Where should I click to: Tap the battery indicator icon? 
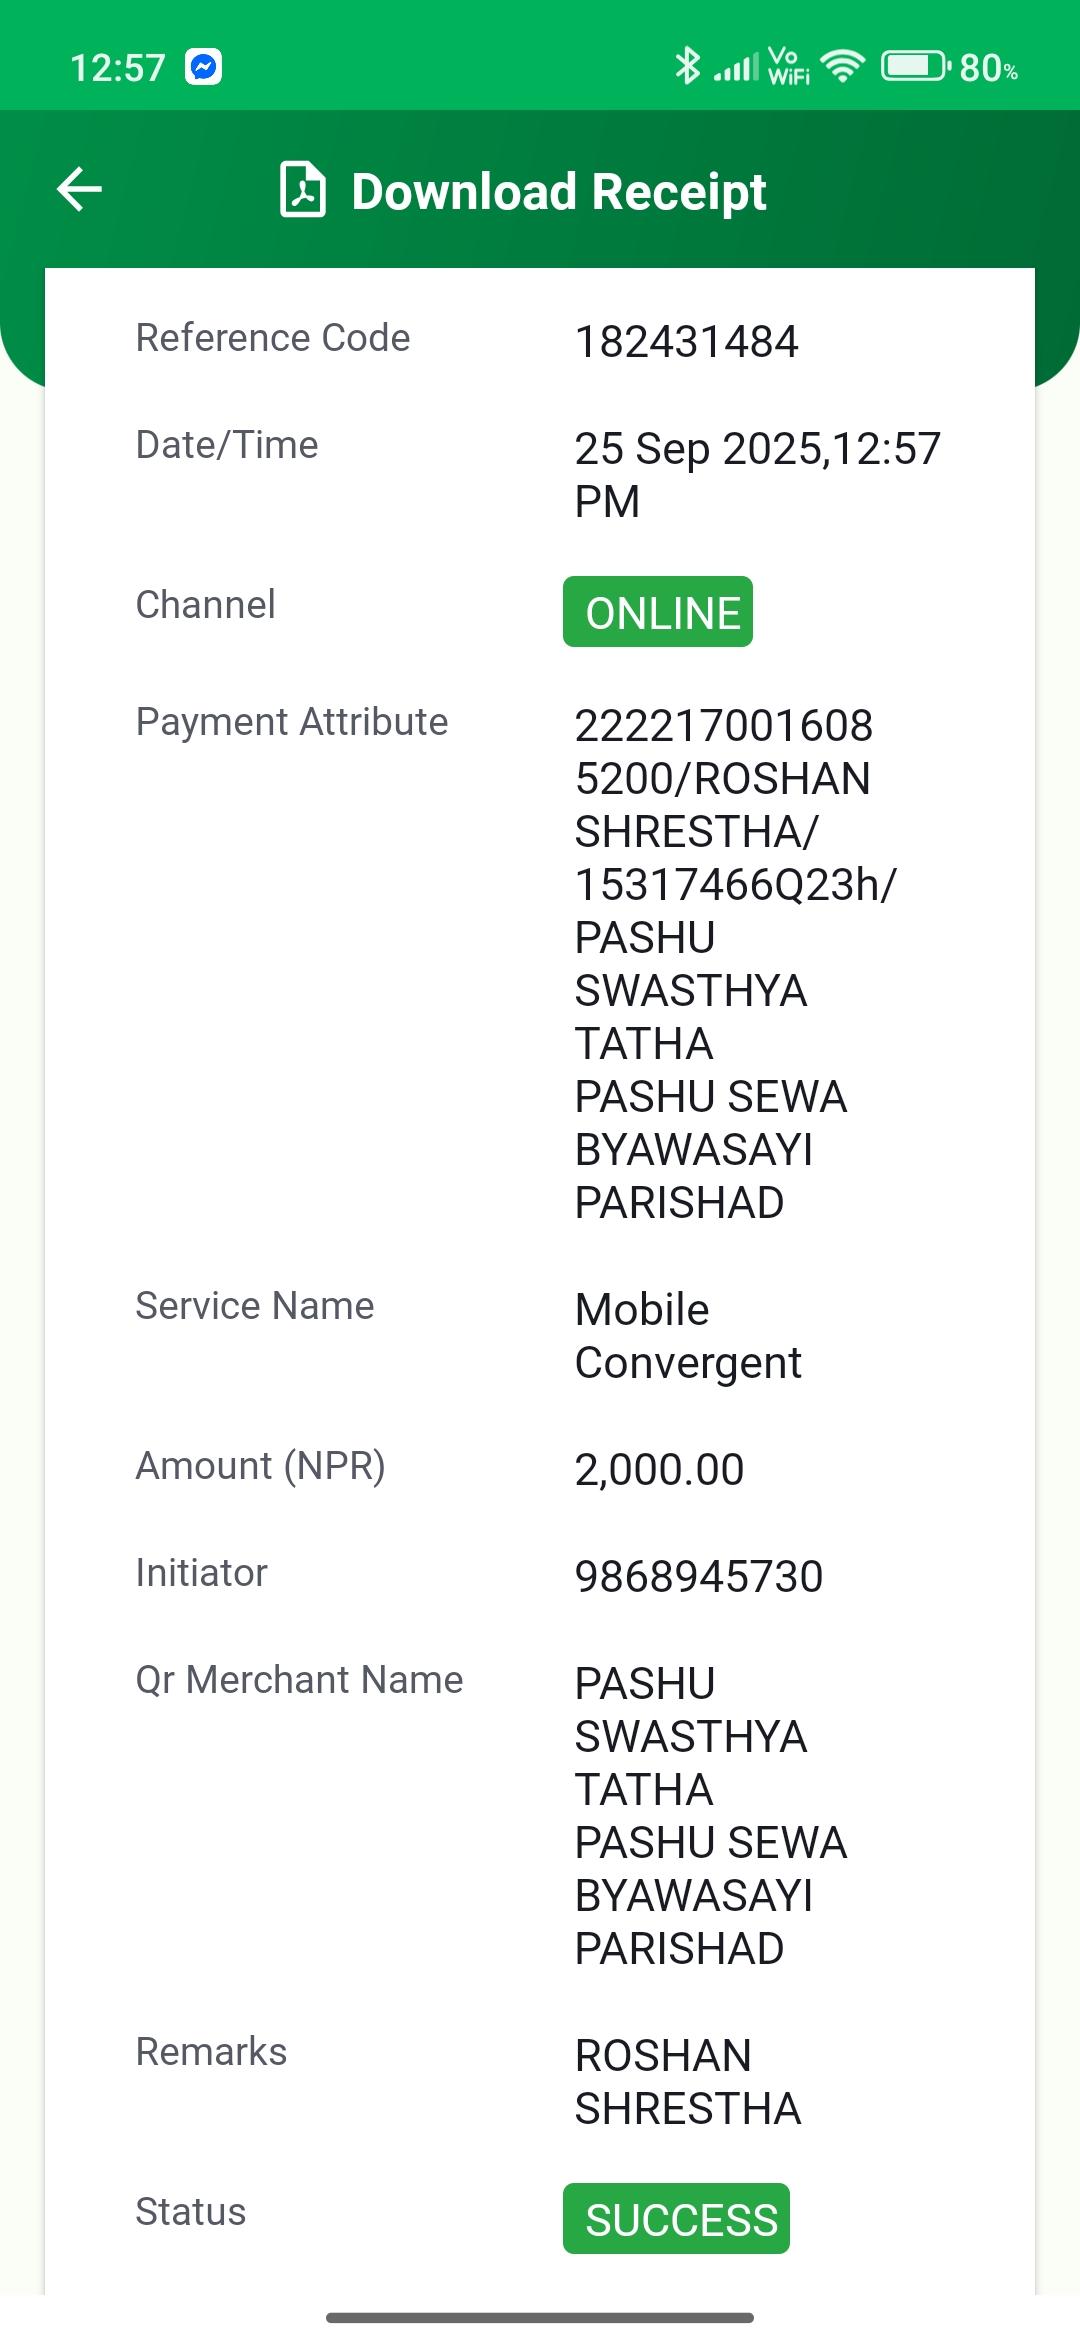916,67
